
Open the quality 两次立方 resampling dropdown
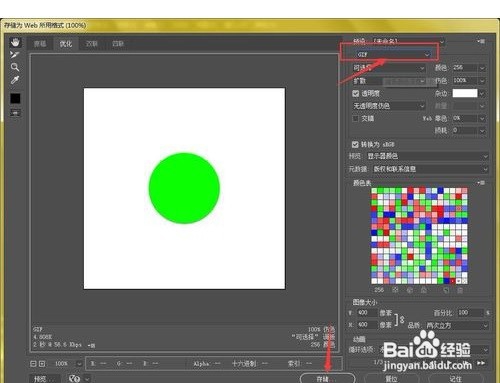[457, 325]
